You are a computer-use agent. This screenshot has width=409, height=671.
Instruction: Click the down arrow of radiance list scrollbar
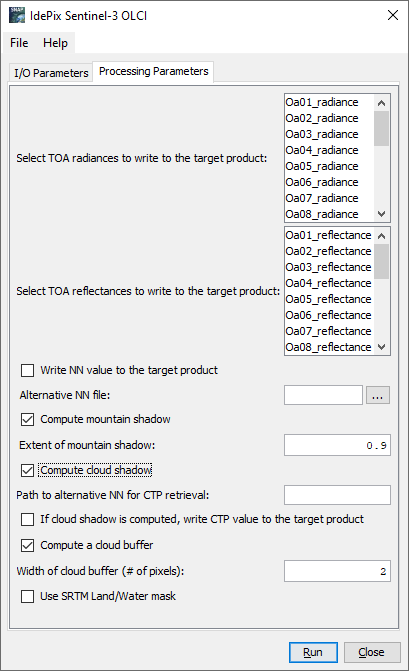click(382, 213)
